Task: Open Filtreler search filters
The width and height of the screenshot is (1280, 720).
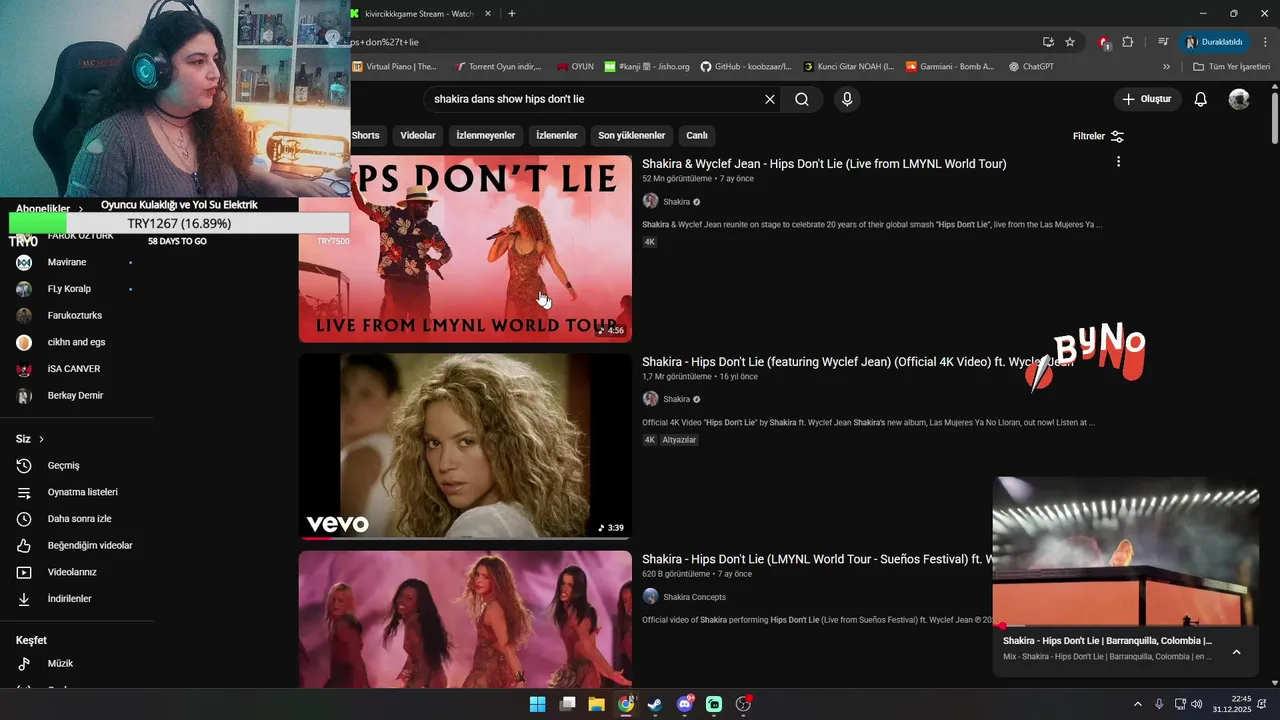Action: pyautogui.click(x=1098, y=136)
